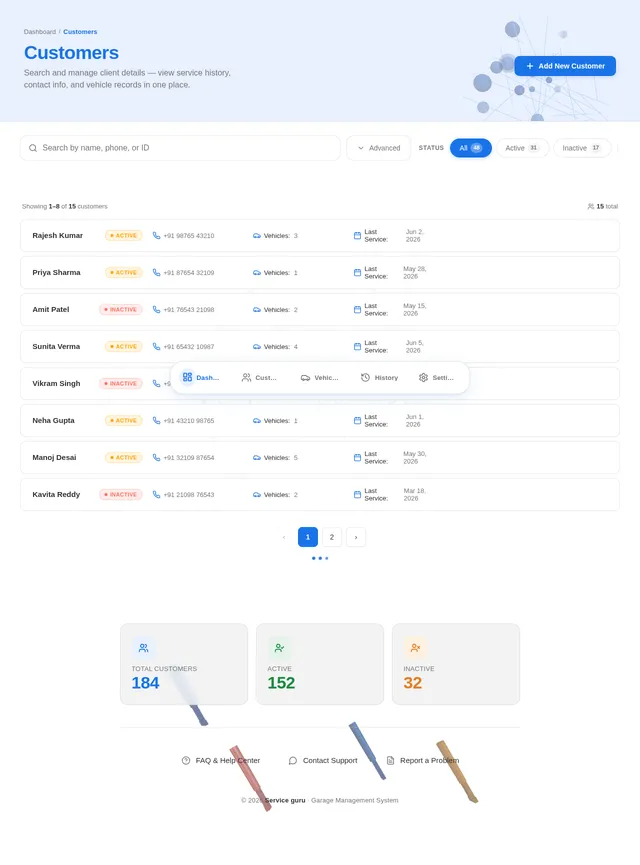Open the Active 152 stat card
Viewport: 640px width, 865px height.
click(320, 664)
